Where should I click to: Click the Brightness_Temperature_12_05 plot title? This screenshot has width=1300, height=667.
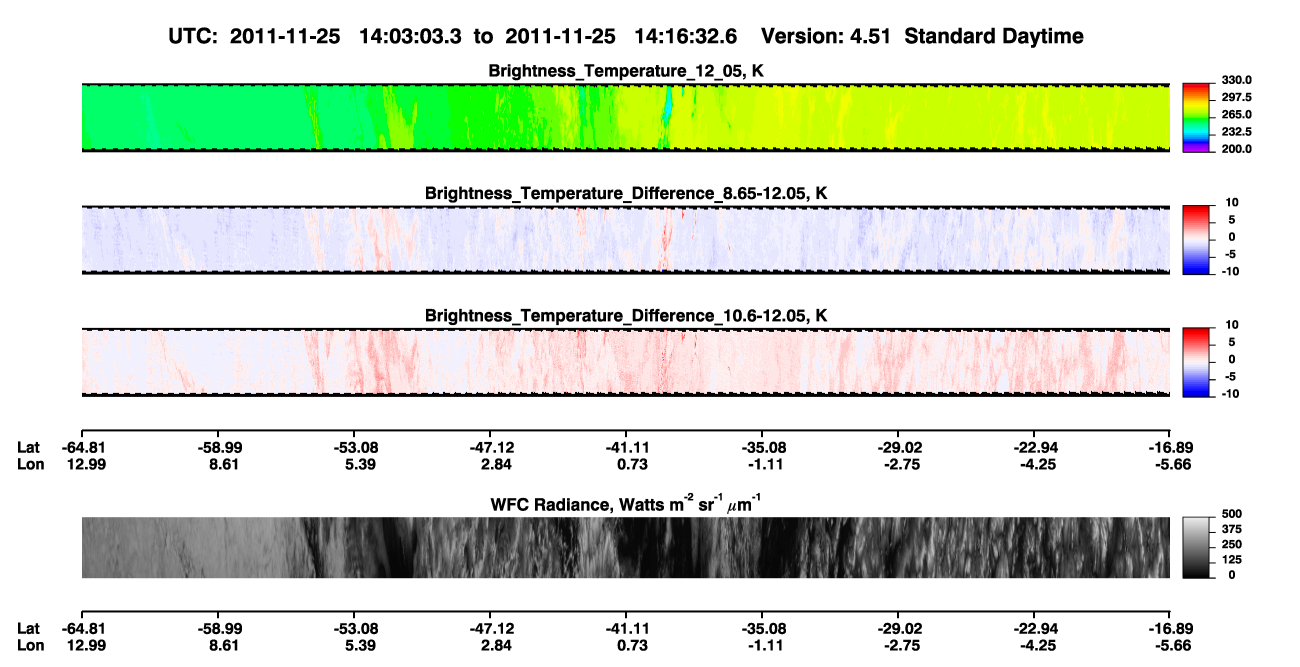pyautogui.click(x=626, y=71)
